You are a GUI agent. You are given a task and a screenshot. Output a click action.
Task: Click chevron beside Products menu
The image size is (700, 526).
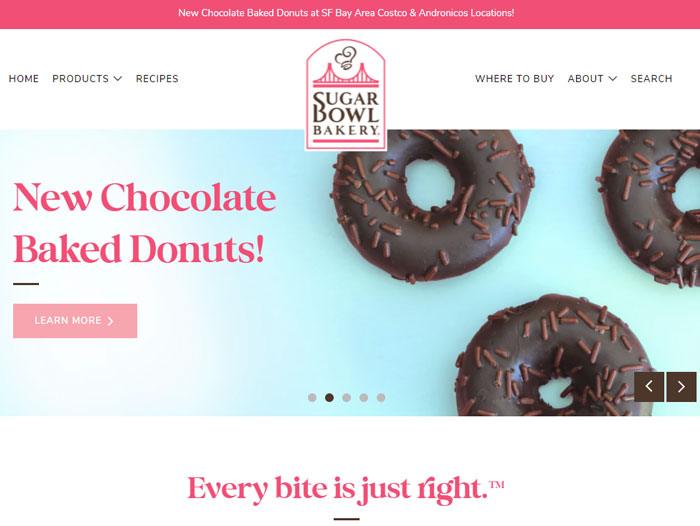(118, 79)
